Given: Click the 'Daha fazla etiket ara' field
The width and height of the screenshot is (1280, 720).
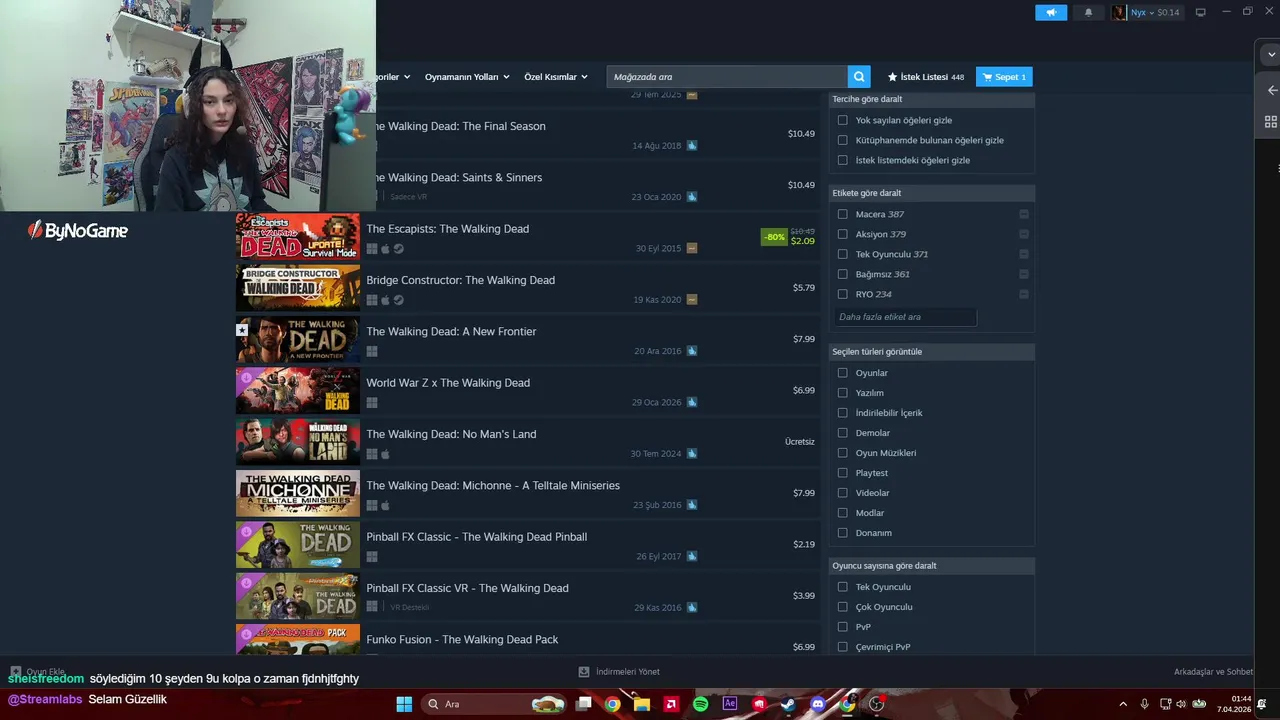Looking at the screenshot, I should [x=905, y=317].
